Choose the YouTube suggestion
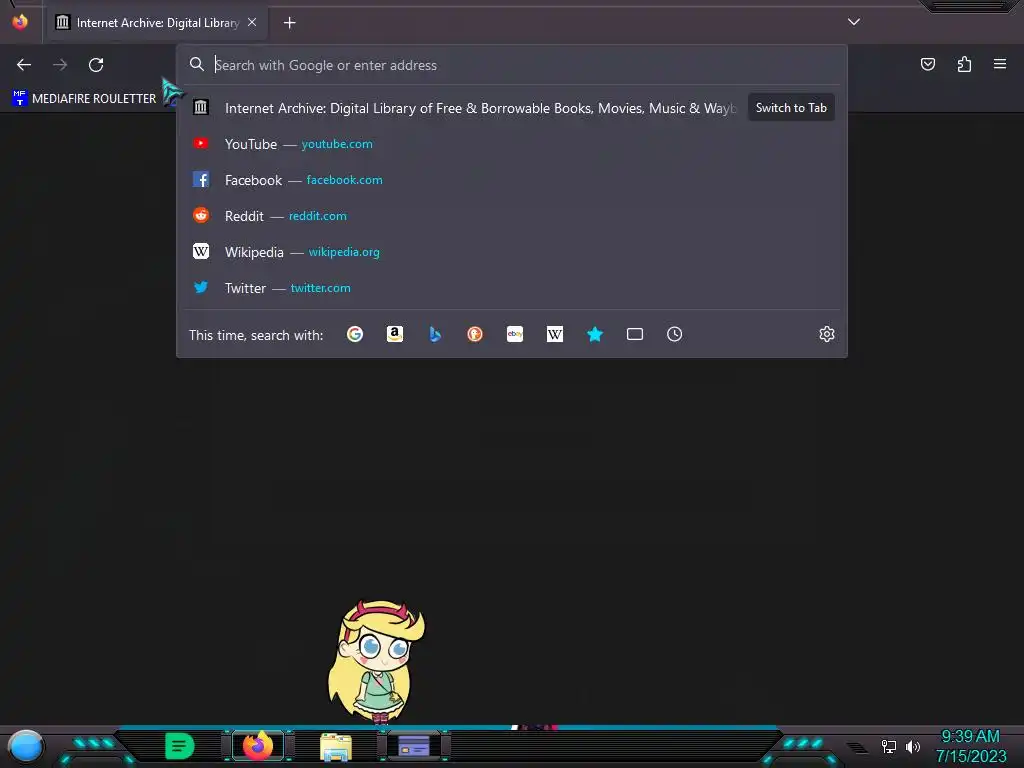The height and width of the screenshot is (768, 1024). pos(513,144)
